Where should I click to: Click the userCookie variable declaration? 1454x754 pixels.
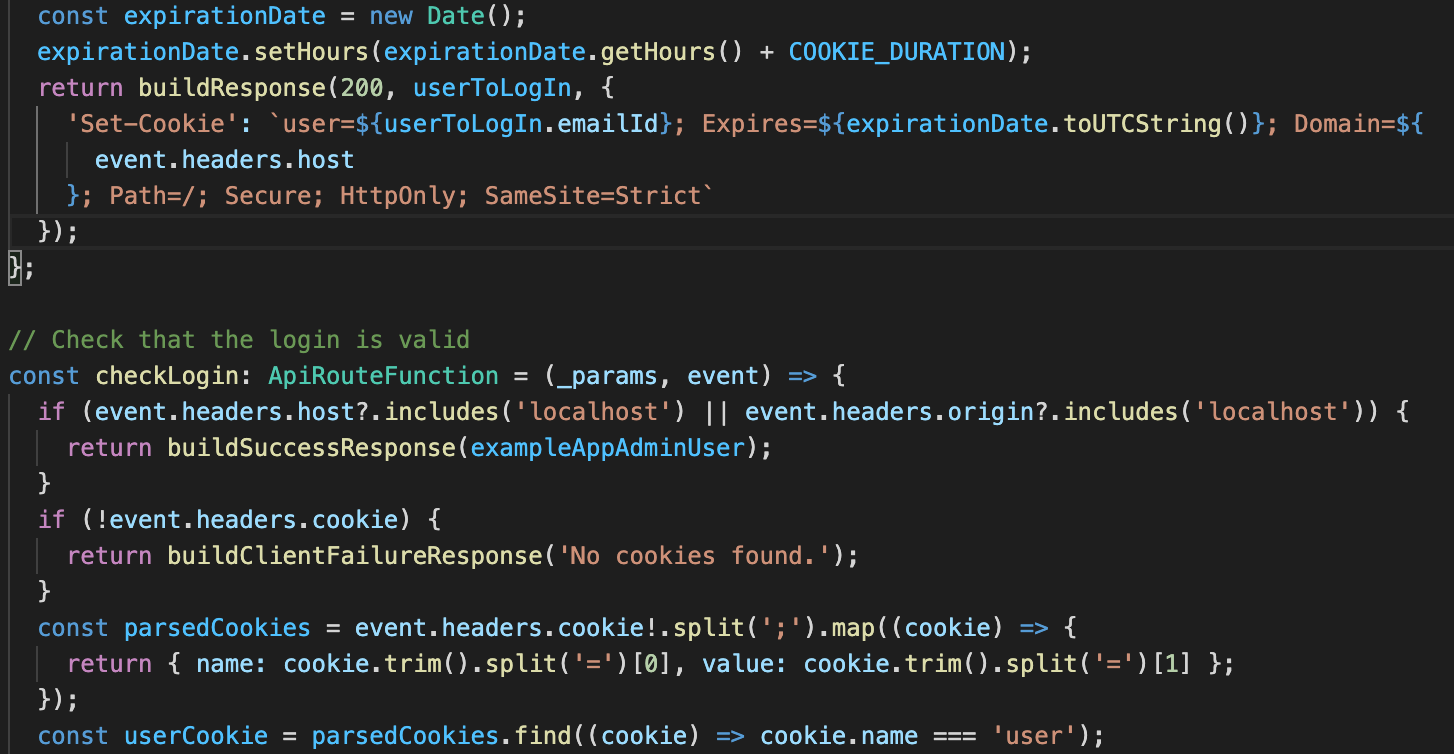196,737
